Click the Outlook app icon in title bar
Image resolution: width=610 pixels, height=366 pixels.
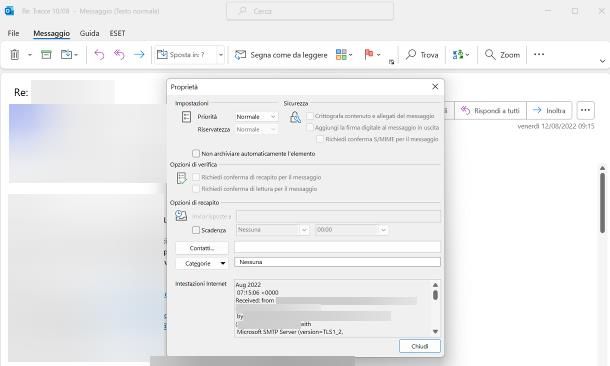(9, 11)
